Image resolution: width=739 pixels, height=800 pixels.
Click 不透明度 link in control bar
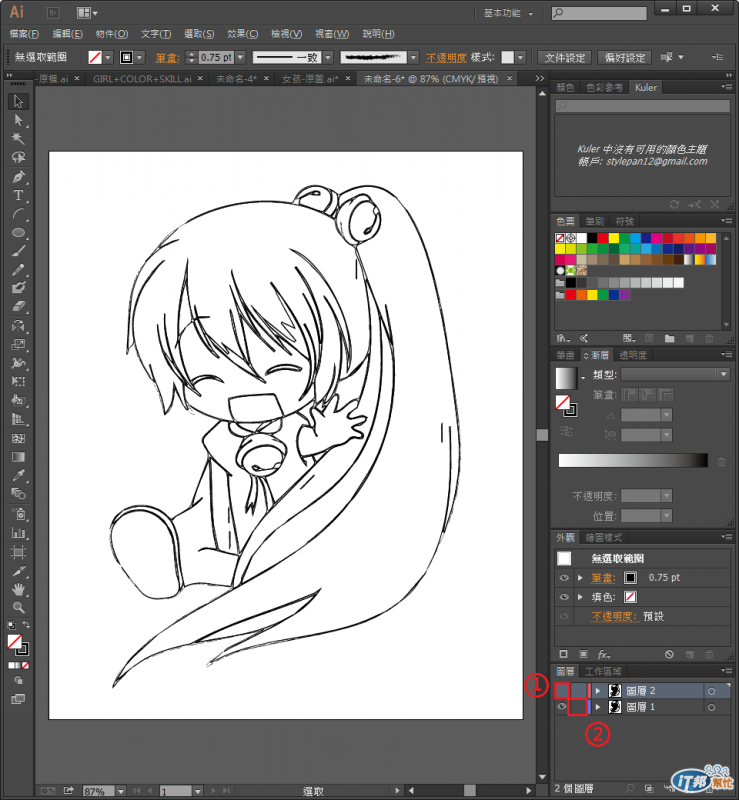coord(446,58)
